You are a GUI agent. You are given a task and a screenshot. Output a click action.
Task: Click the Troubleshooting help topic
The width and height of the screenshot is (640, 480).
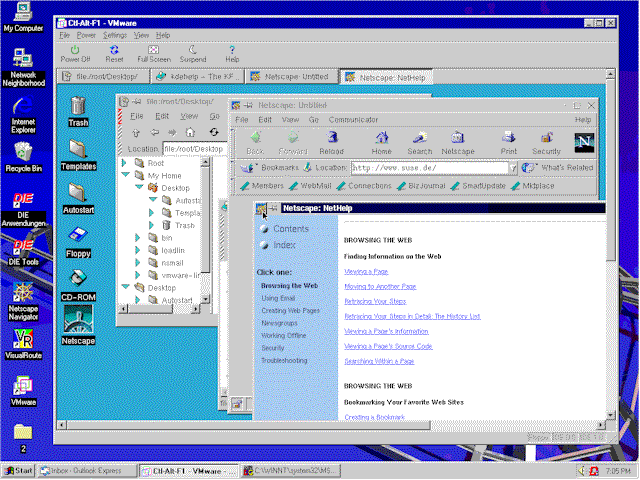284,361
